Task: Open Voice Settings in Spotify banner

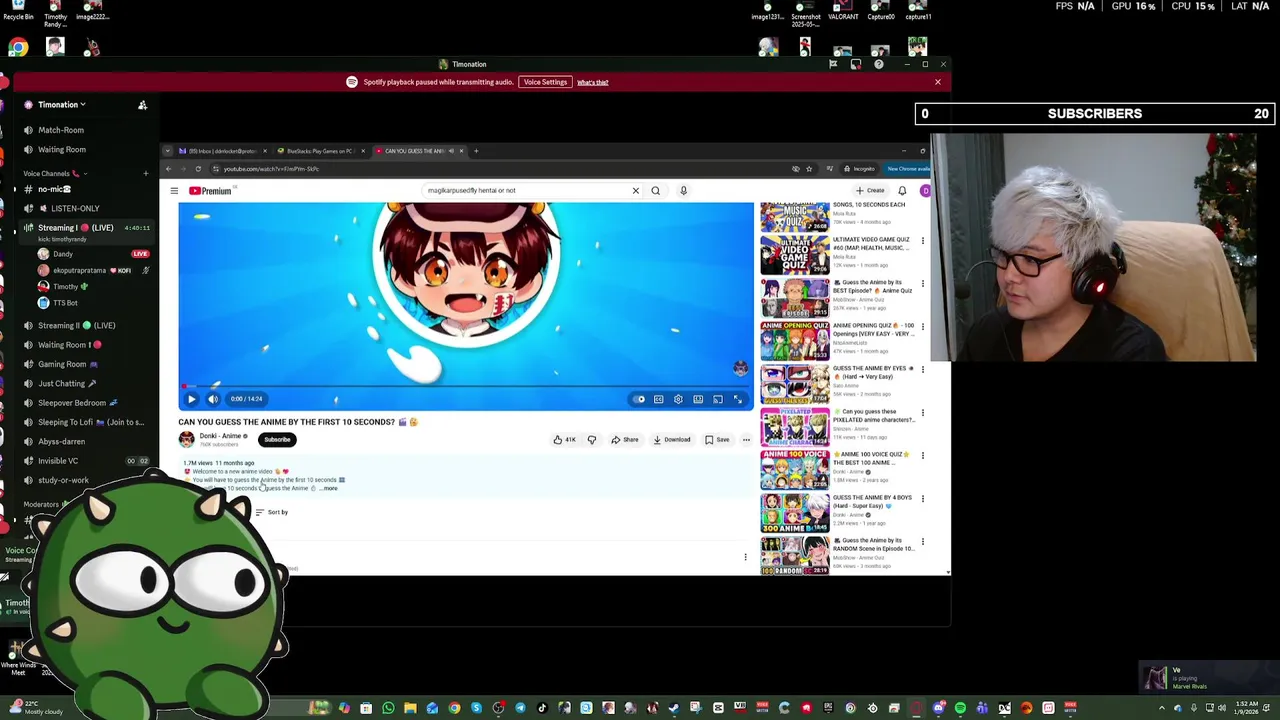Action: pos(545,82)
